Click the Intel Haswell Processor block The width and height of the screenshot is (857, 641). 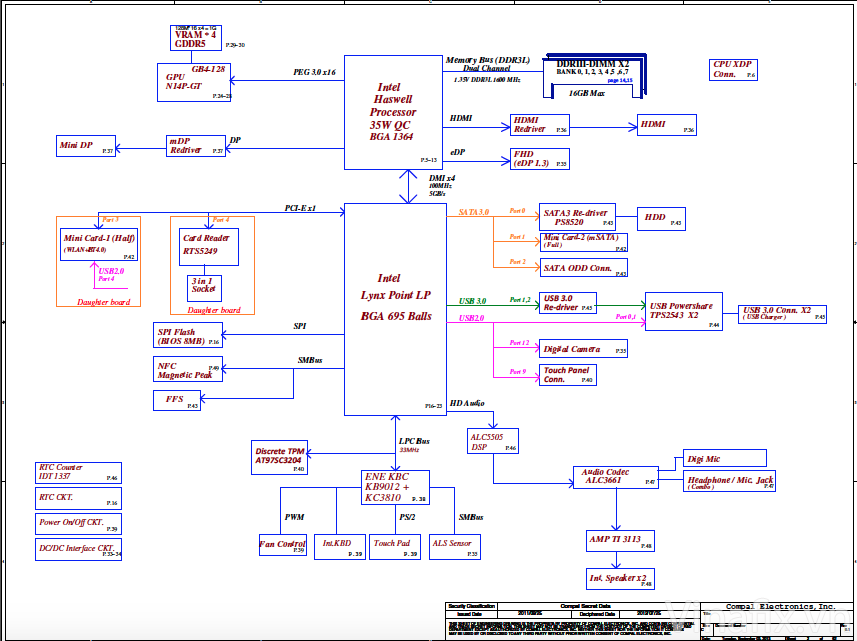393,112
